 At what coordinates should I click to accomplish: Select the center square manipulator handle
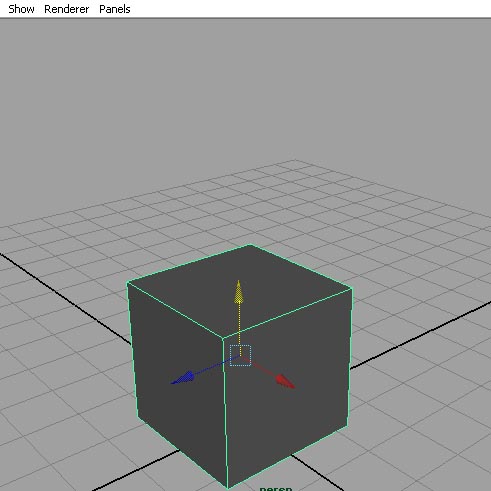[x=240, y=356]
